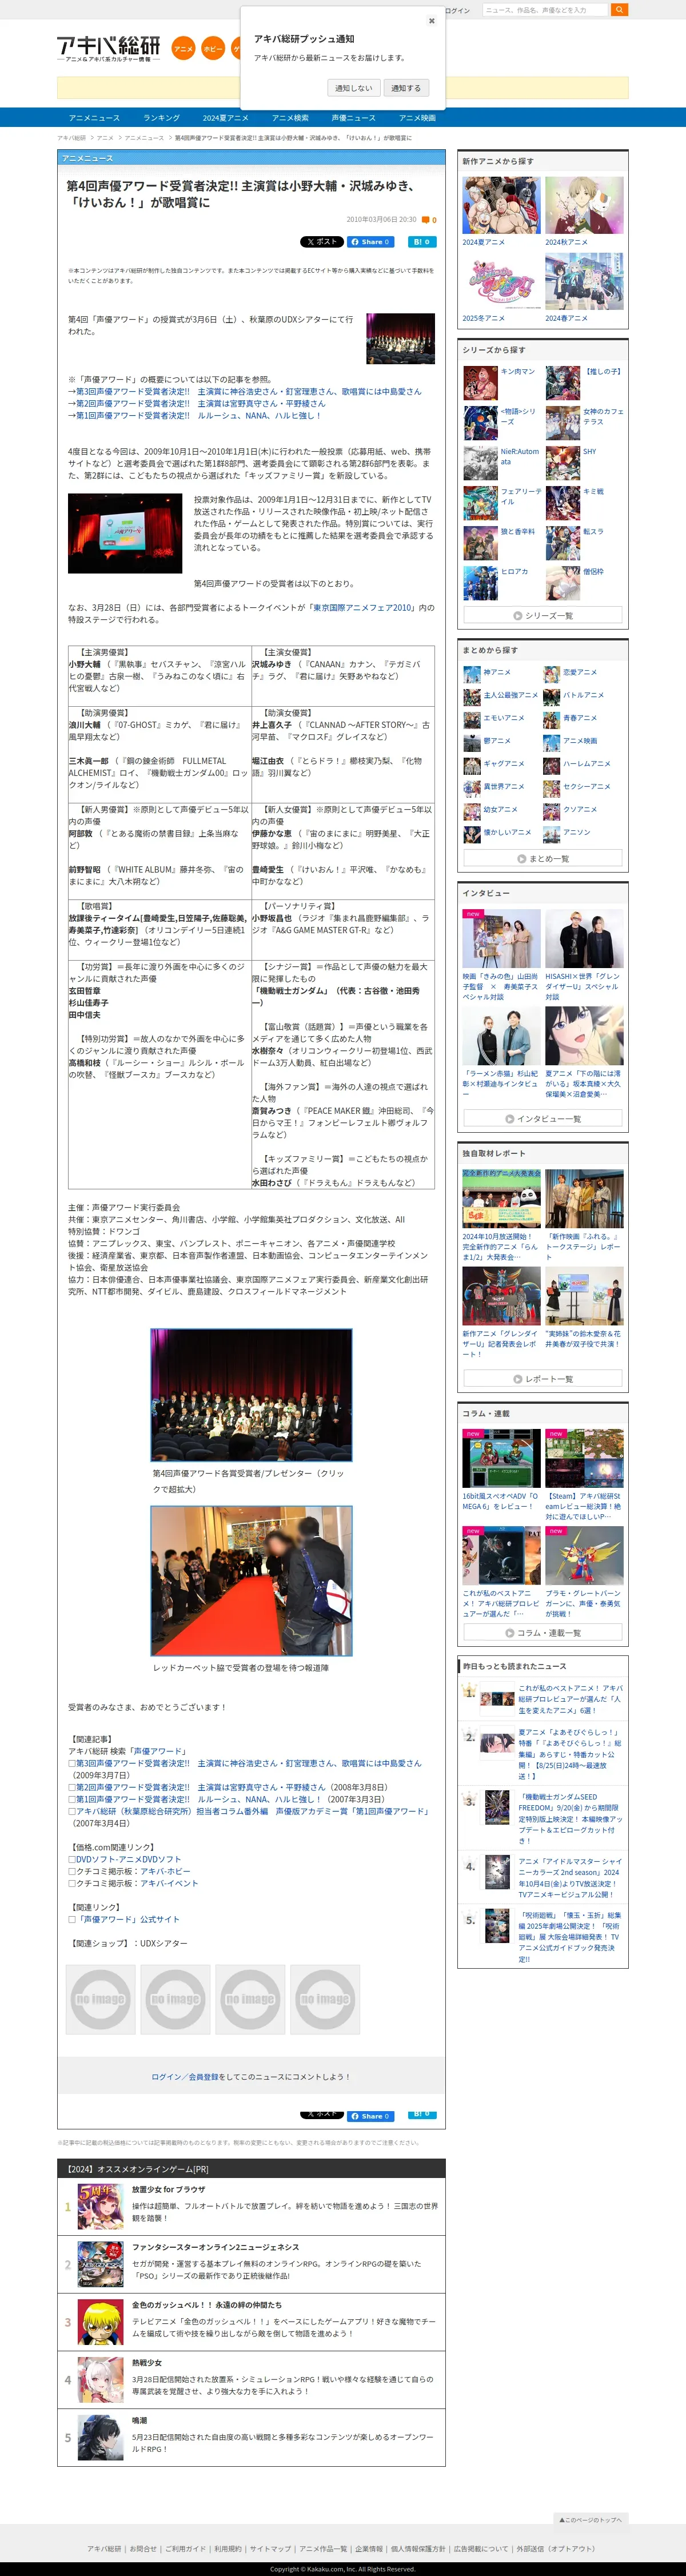The height and width of the screenshot is (2576, 686).
Task: Open 2024夏アニメ navigation tab
Action: (226, 118)
